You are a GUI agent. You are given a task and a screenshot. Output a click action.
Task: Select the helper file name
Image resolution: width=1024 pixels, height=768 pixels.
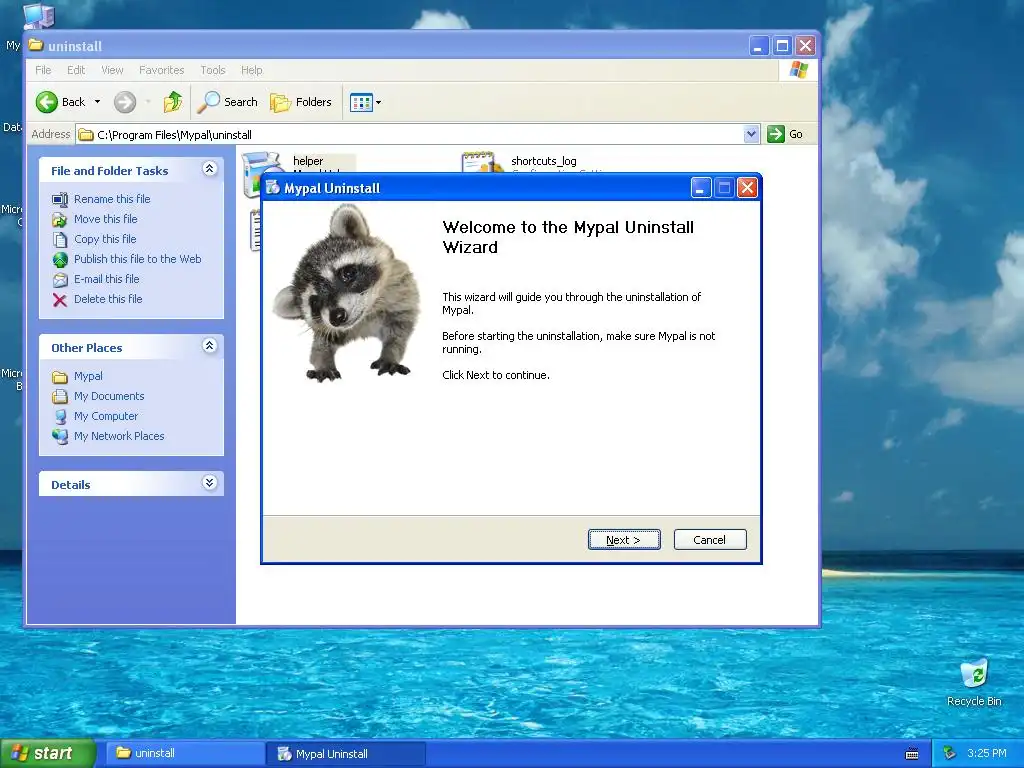[308, 161]
